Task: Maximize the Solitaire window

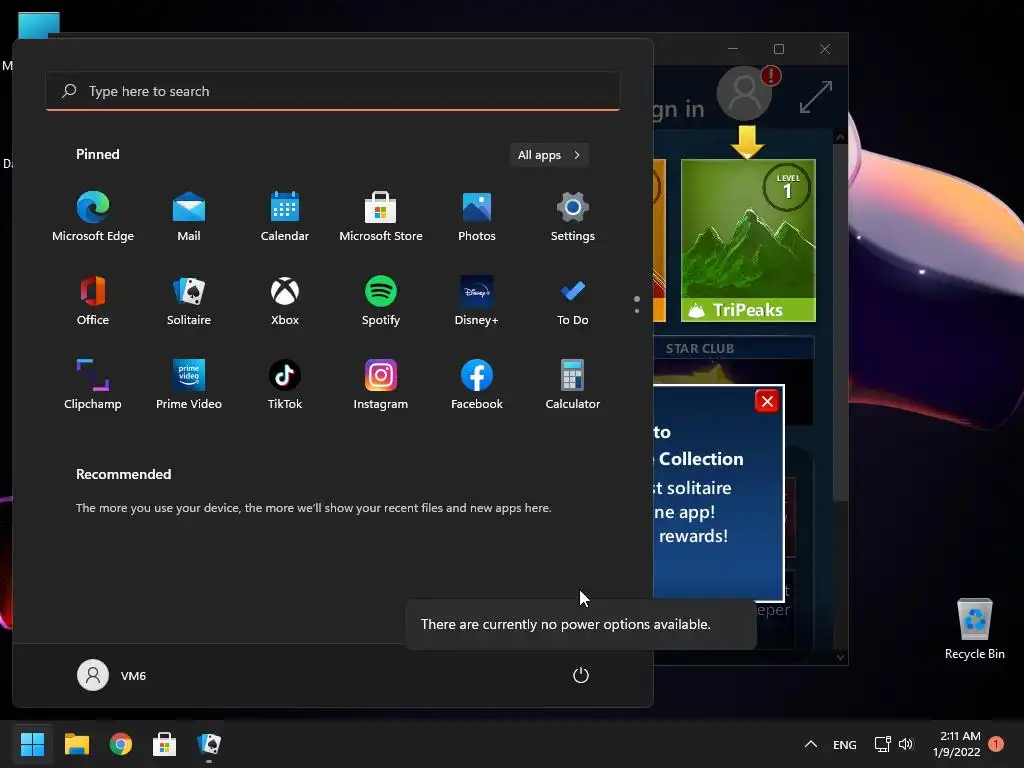Action: [x=778, y=49]
